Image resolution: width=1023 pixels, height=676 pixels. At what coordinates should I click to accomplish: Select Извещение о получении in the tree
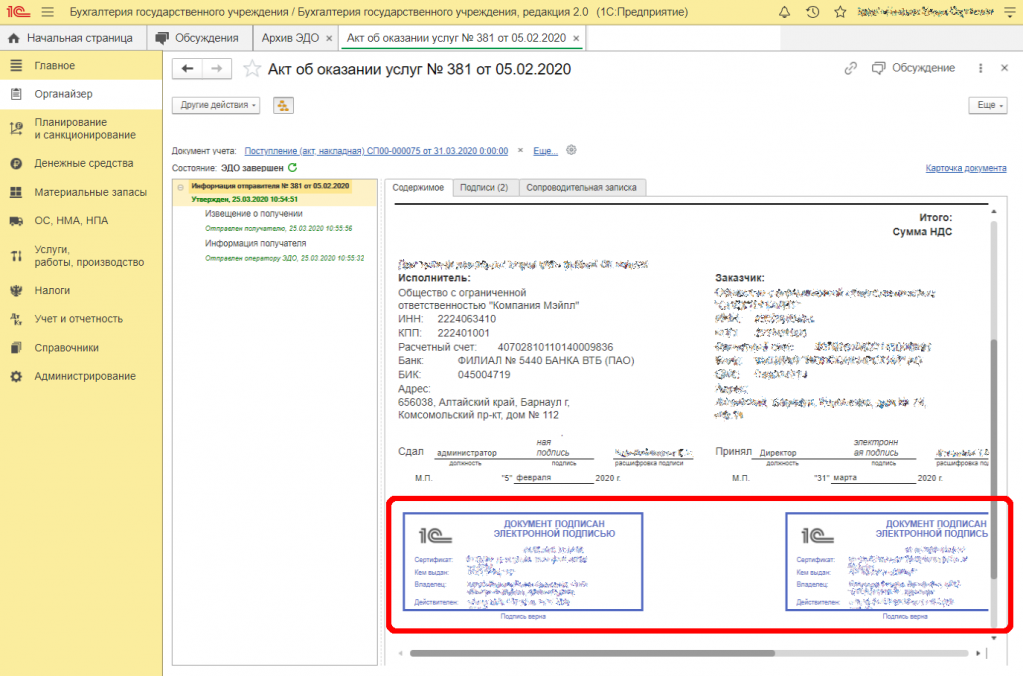(x=253, y=214)
